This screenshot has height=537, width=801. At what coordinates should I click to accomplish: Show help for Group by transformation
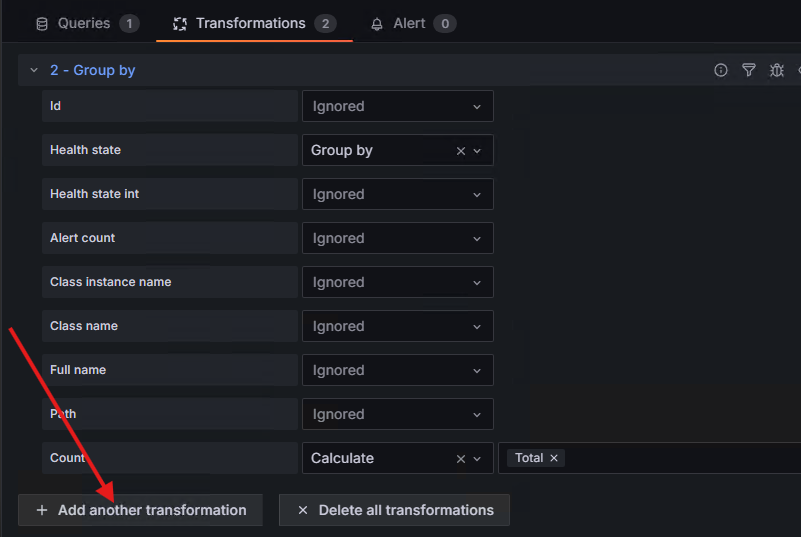pyautogui.click(x=720, y=70)
